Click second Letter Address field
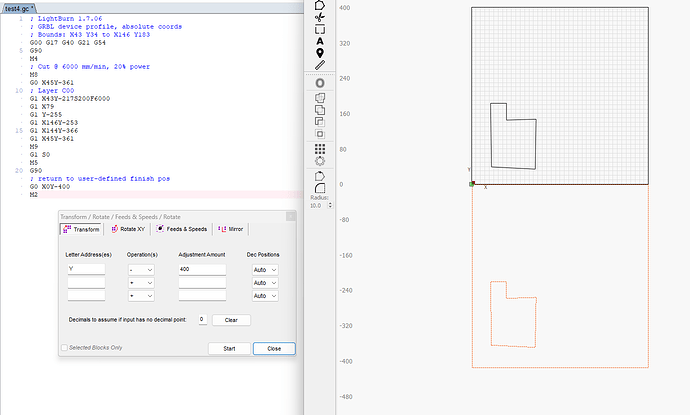 [86, 283]
